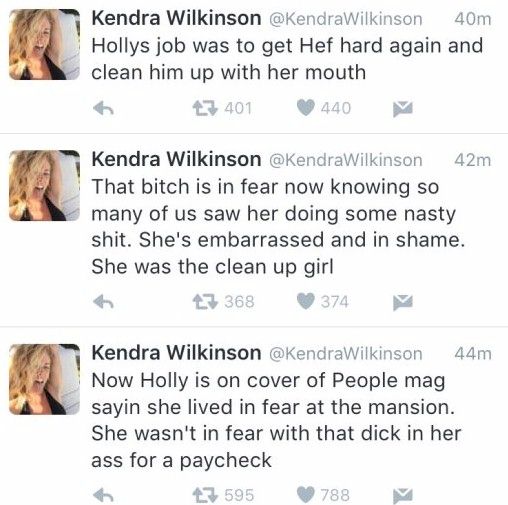Image resolution: width=508 pixels, height=505 pixels.
Task: Message icon on the 40m tweet
Action: [403, 109]
